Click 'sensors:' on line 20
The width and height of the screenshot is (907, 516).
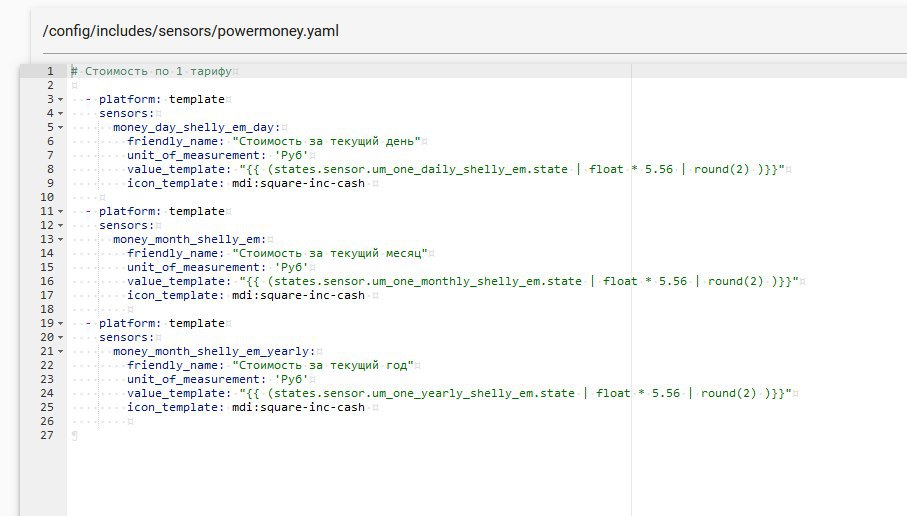point(127,337)
